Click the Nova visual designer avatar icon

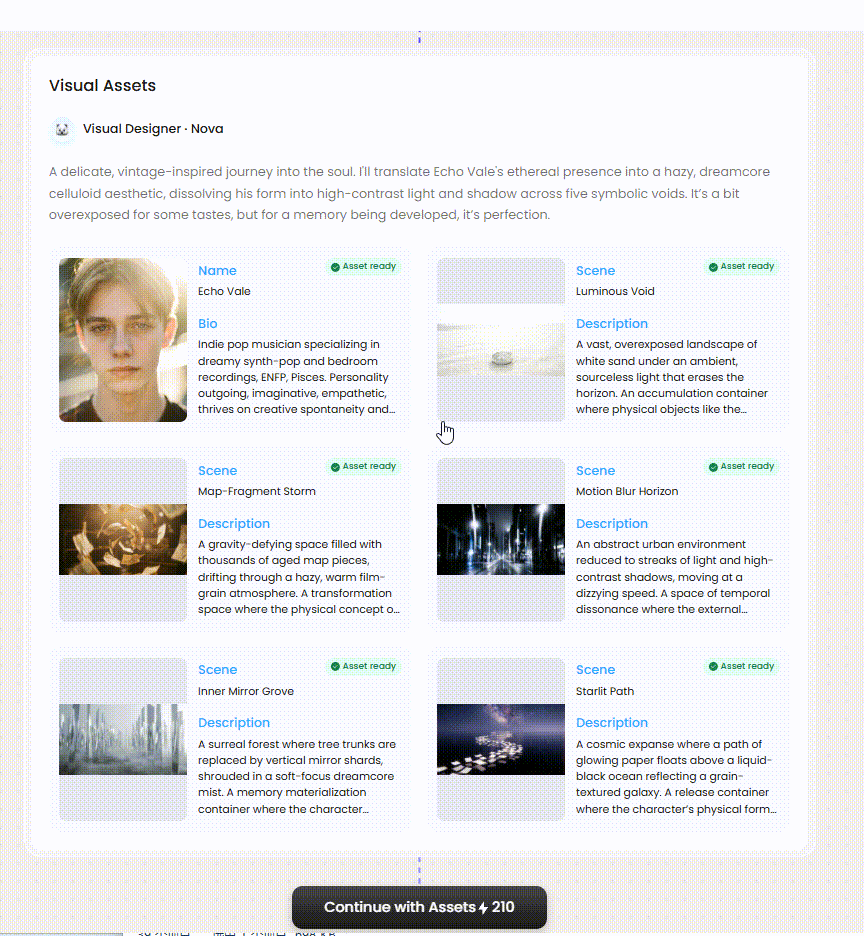pyautogui.click(x=62, y=130)
